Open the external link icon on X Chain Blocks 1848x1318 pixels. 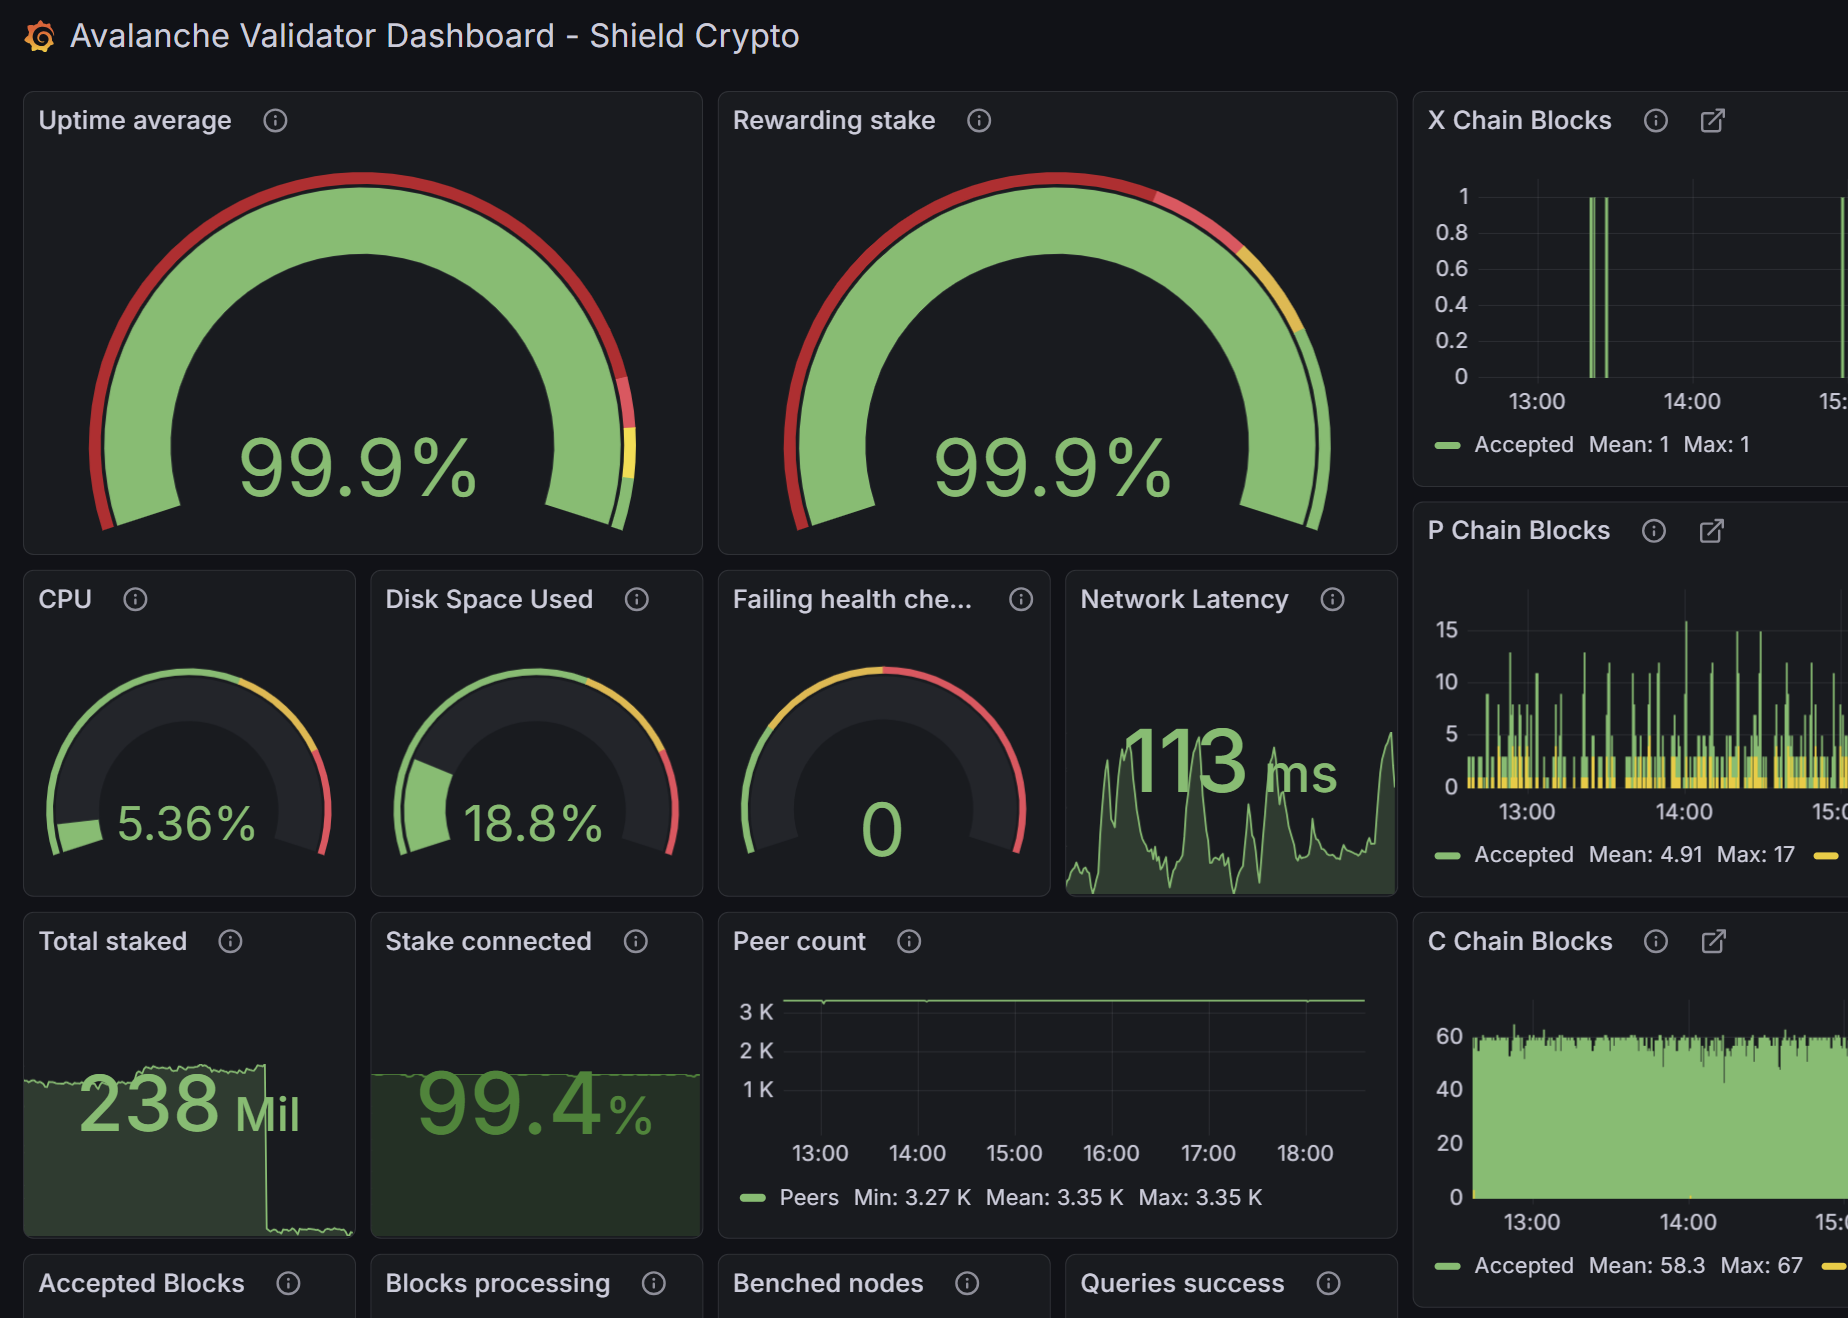click(1713, 120)
